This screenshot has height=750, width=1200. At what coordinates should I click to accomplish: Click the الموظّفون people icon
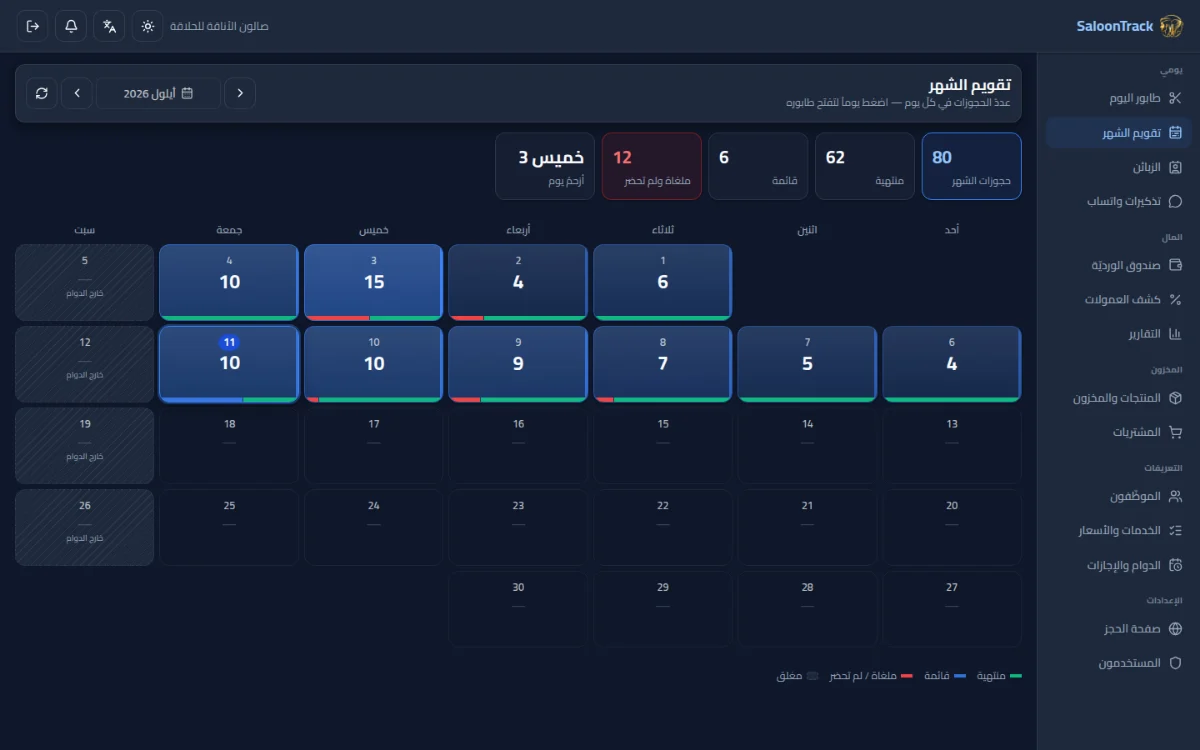pyautogui.click(x=1175, y=496)
